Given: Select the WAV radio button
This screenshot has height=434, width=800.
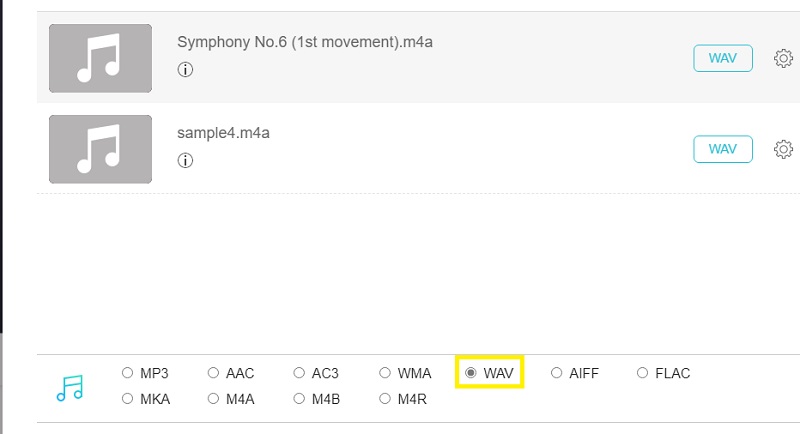Looking at the screenshot, I should [471, 373].
